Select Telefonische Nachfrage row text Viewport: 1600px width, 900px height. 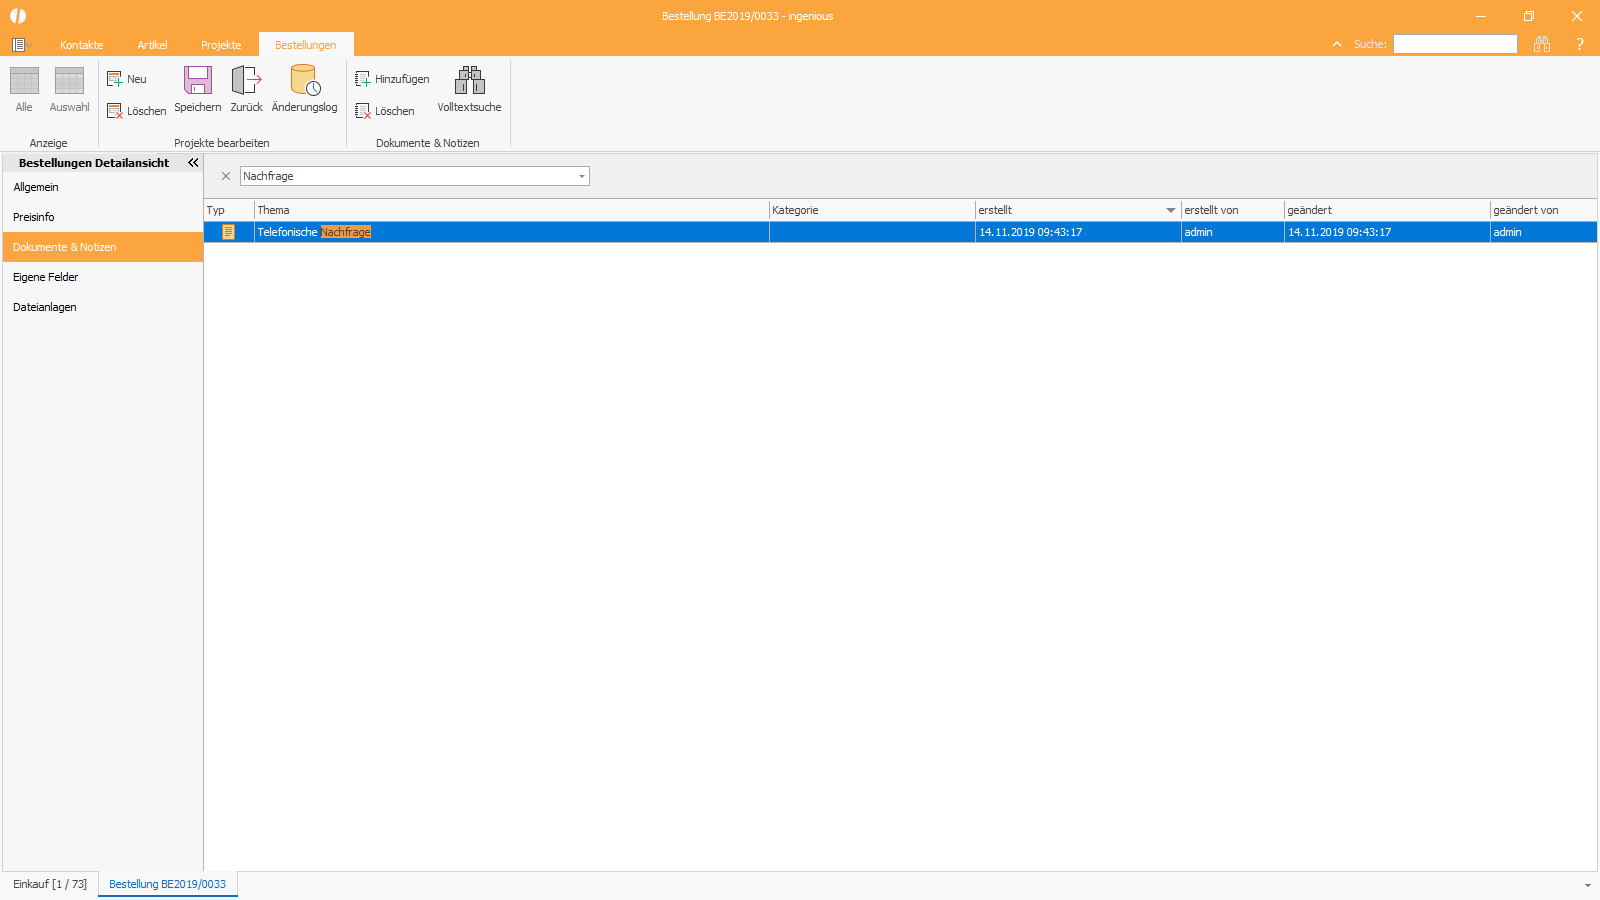(x=314, y=232)
